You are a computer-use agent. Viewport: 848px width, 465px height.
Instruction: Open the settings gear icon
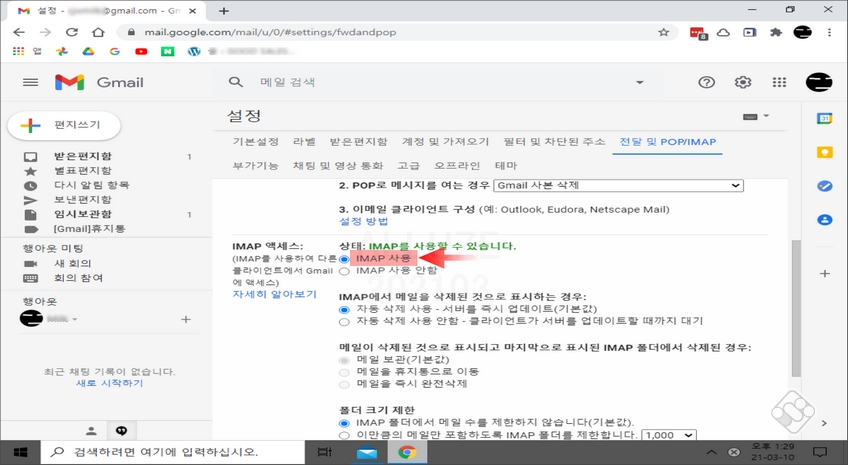[x=743, y=82]
